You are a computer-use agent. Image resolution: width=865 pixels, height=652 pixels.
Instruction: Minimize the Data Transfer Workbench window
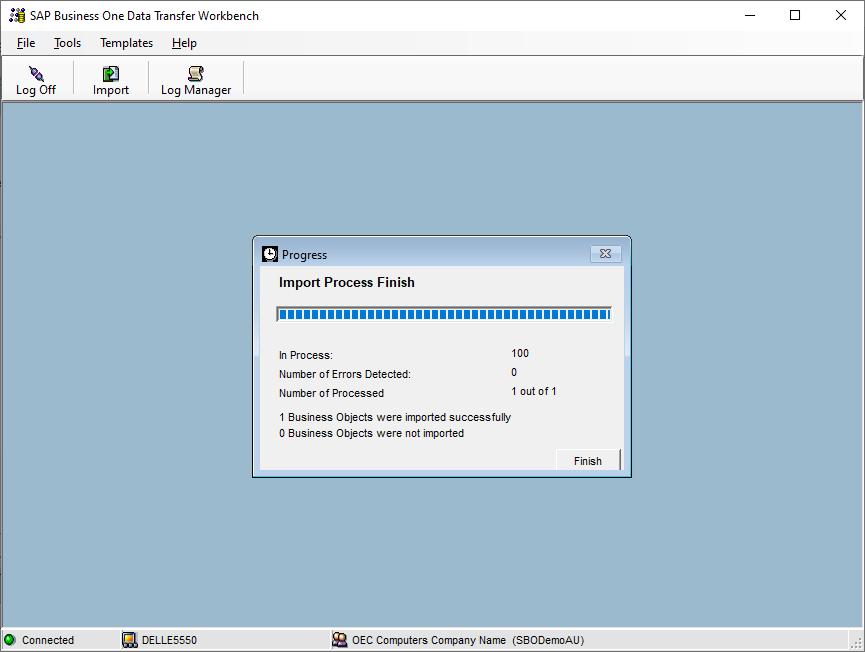[x=750, y=15]
